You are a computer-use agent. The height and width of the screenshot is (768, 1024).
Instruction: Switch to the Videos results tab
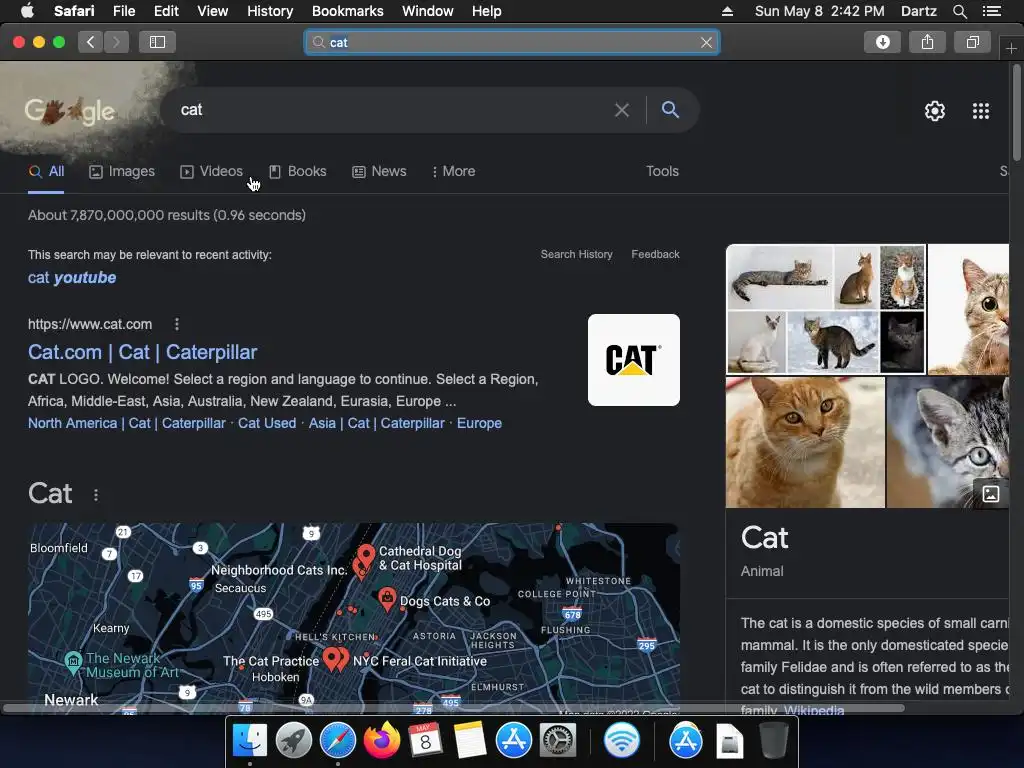tap(212, 172)
